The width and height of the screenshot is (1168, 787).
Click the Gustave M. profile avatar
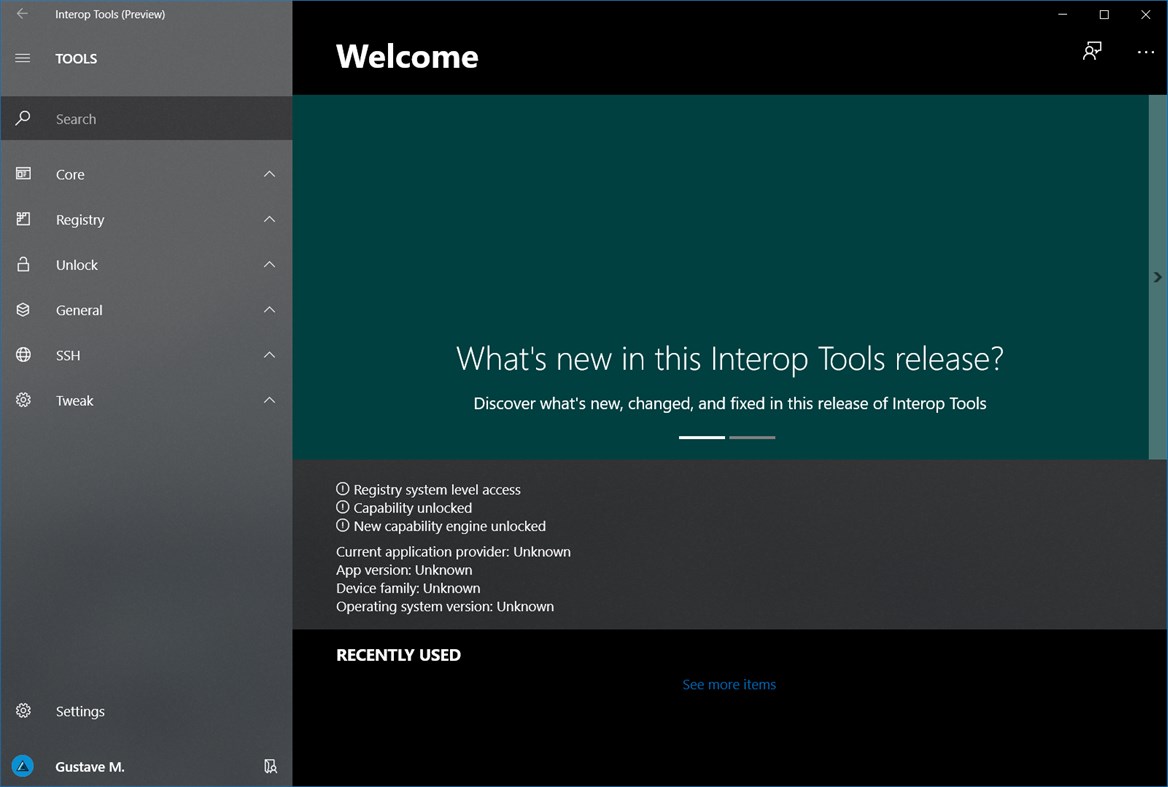click(23, 765)
